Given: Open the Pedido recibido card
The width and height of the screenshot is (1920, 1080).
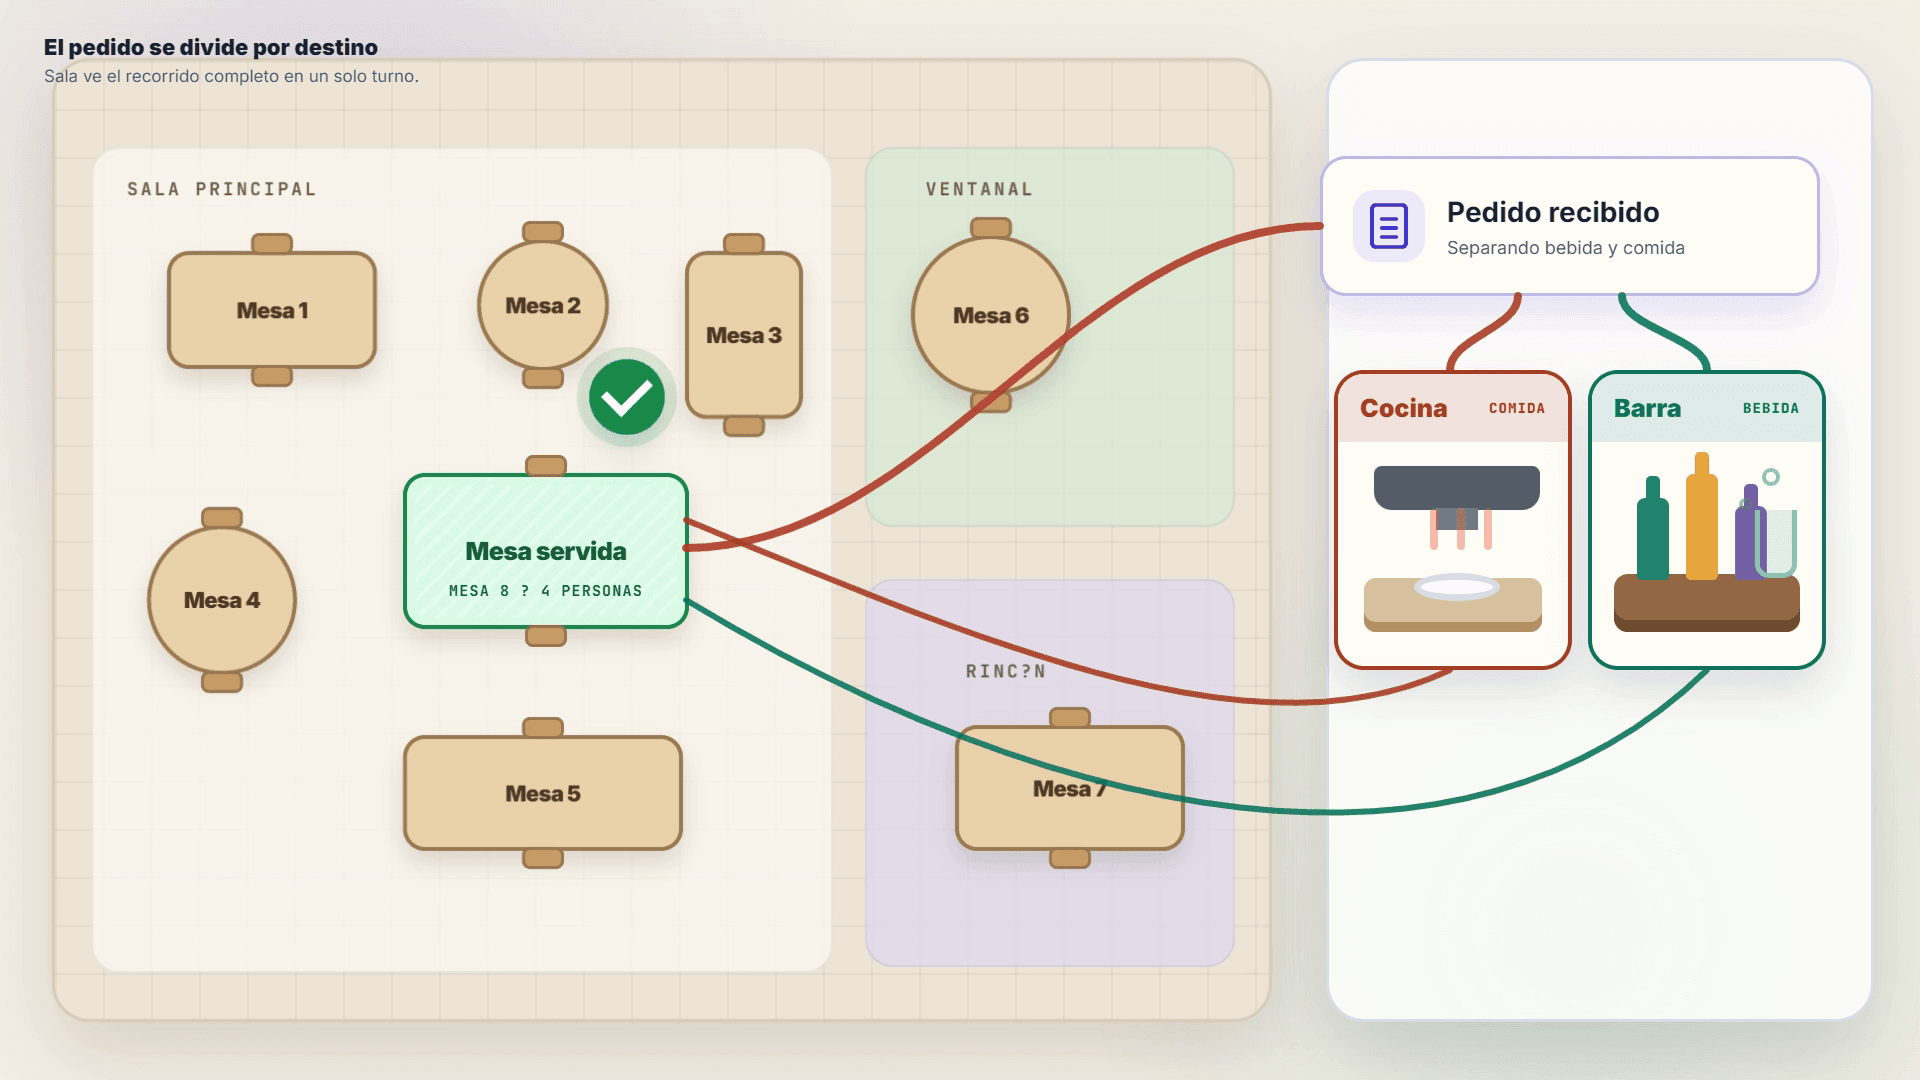Looking at the screenshot, I should (x=1570, y=226).
